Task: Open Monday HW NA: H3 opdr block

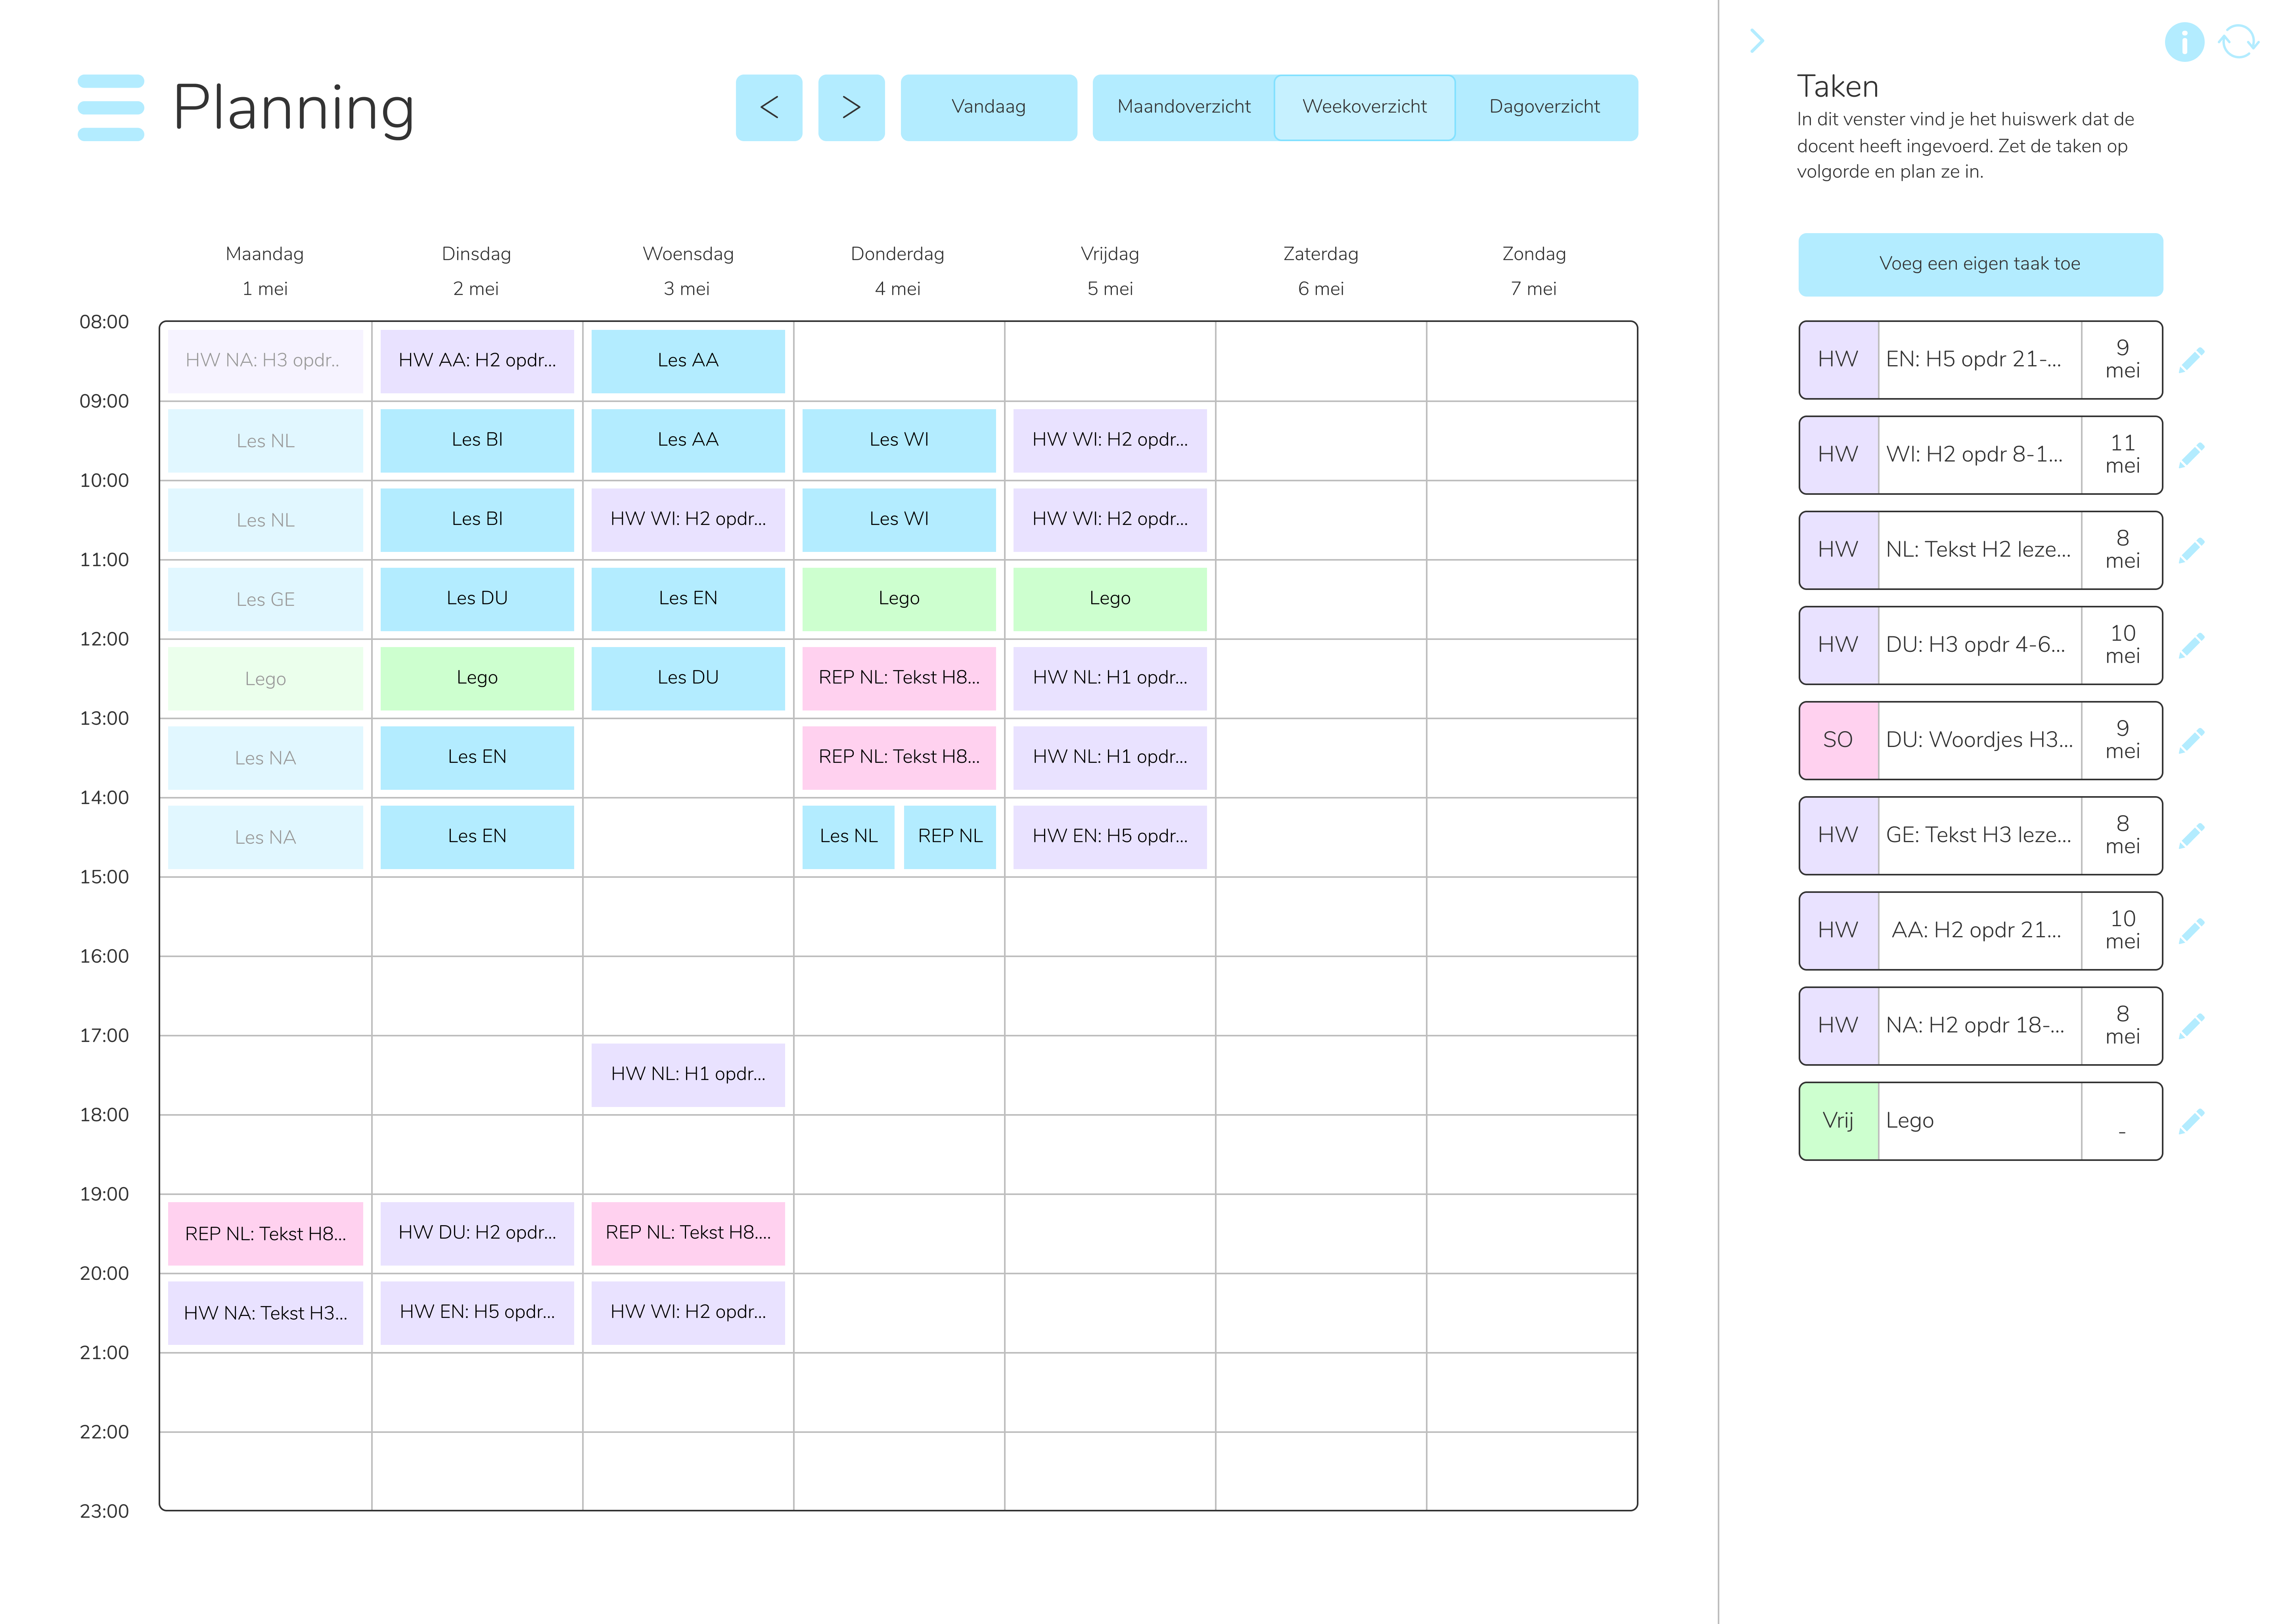Action: [x=265, y=361]
